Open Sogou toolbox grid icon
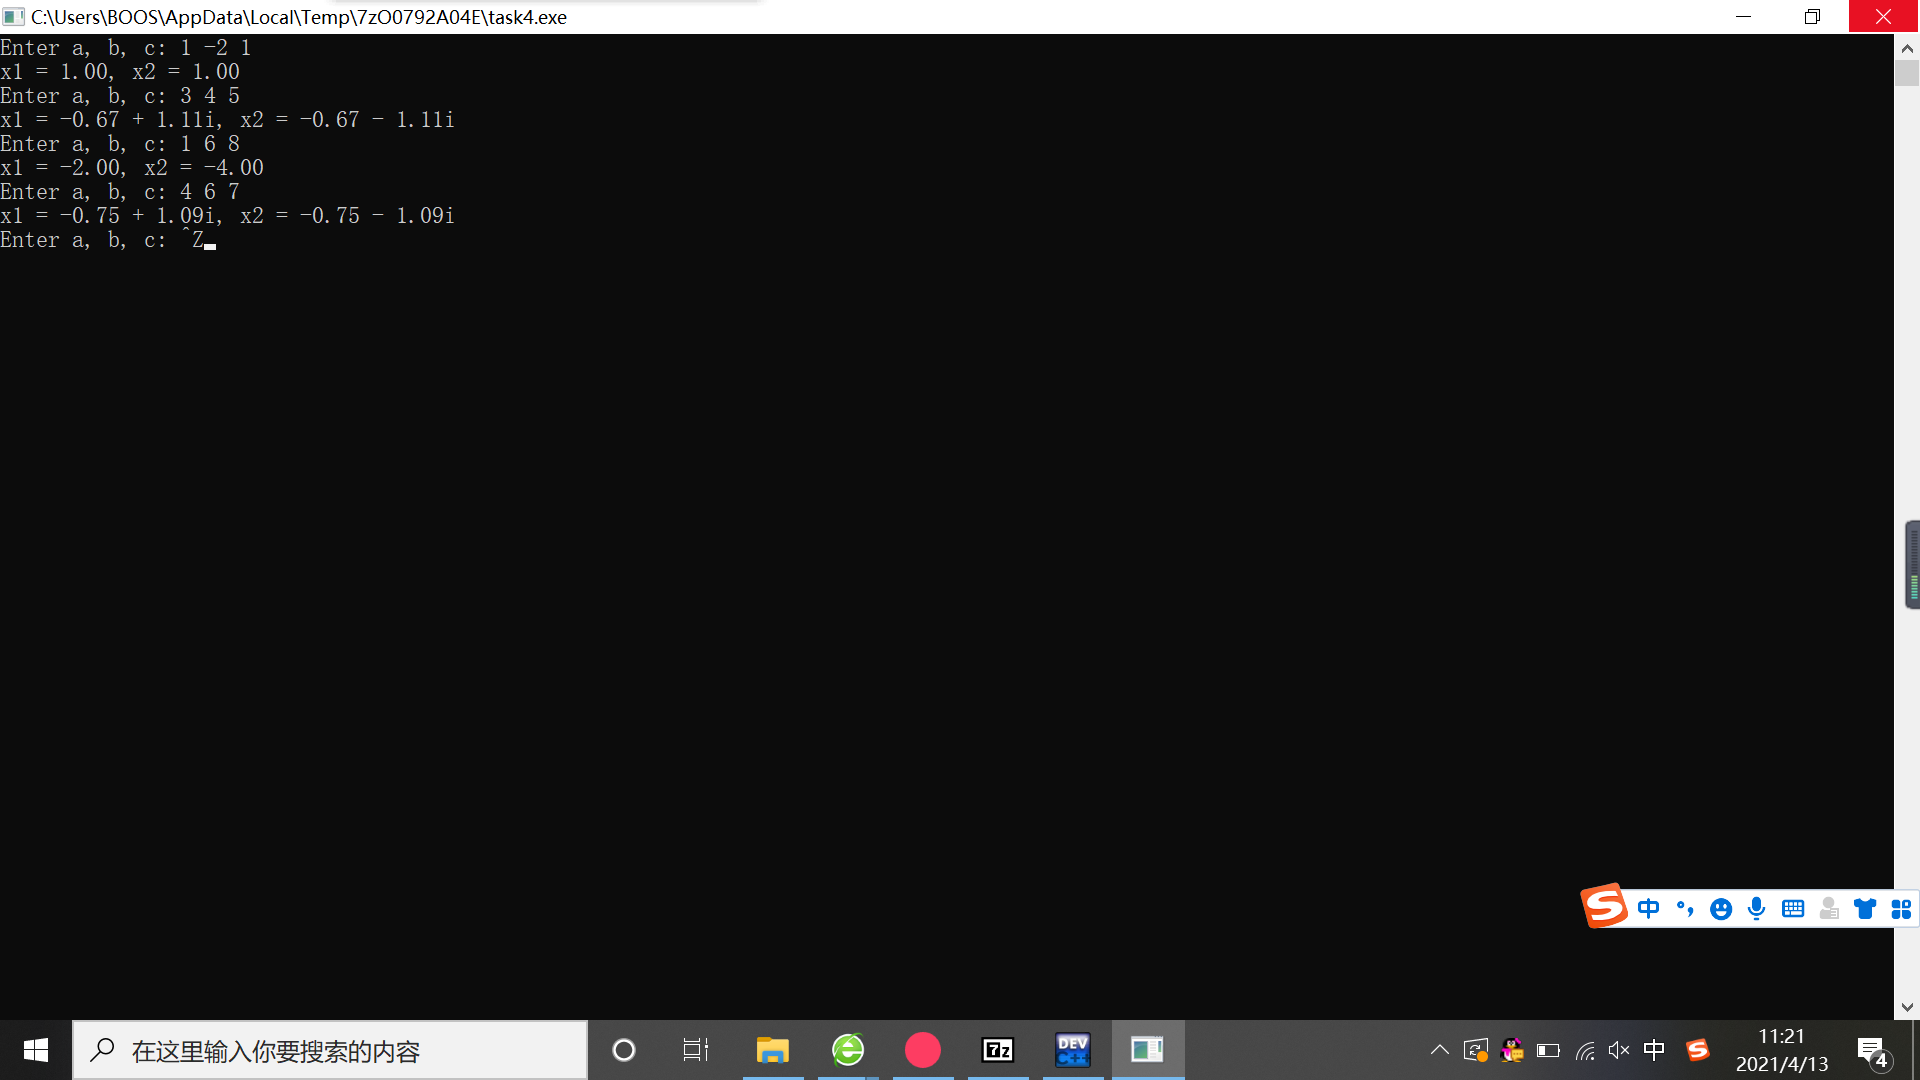The width and height of the screenshot is (1920, 1080). (x=1901, y=908)
